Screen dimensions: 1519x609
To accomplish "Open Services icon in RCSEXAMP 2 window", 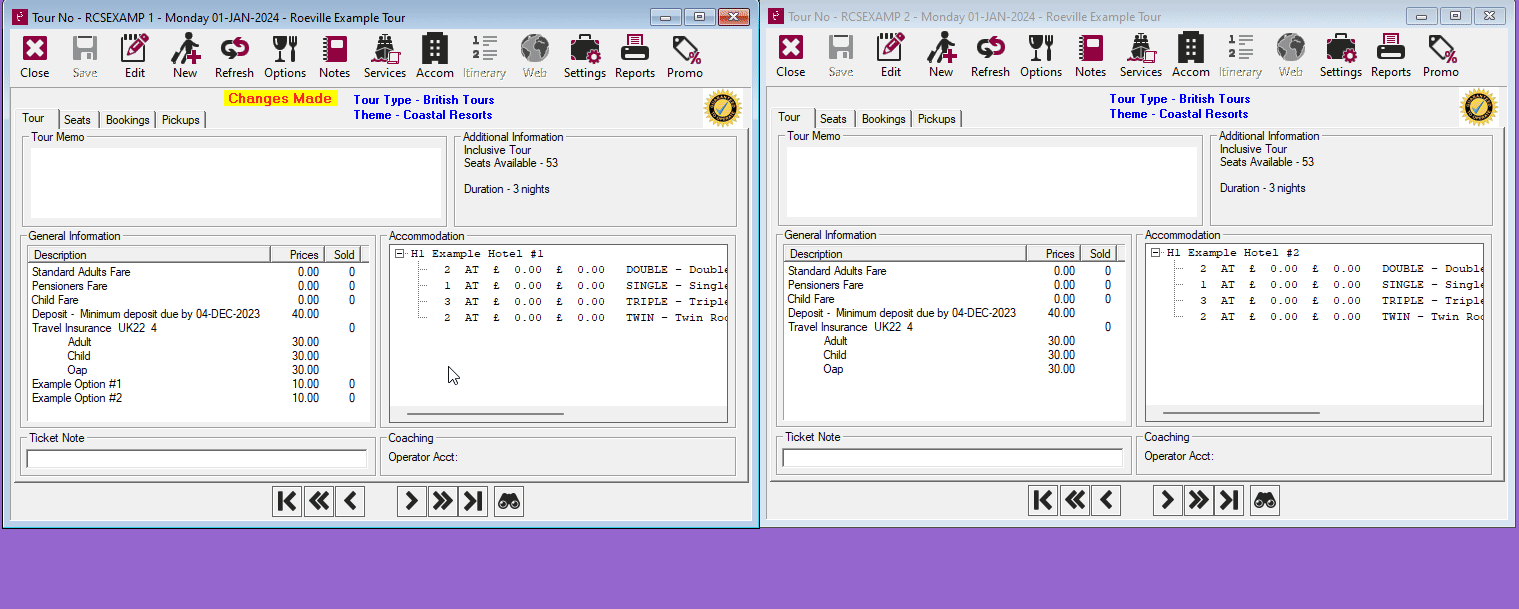I will tap(1141, 55).
